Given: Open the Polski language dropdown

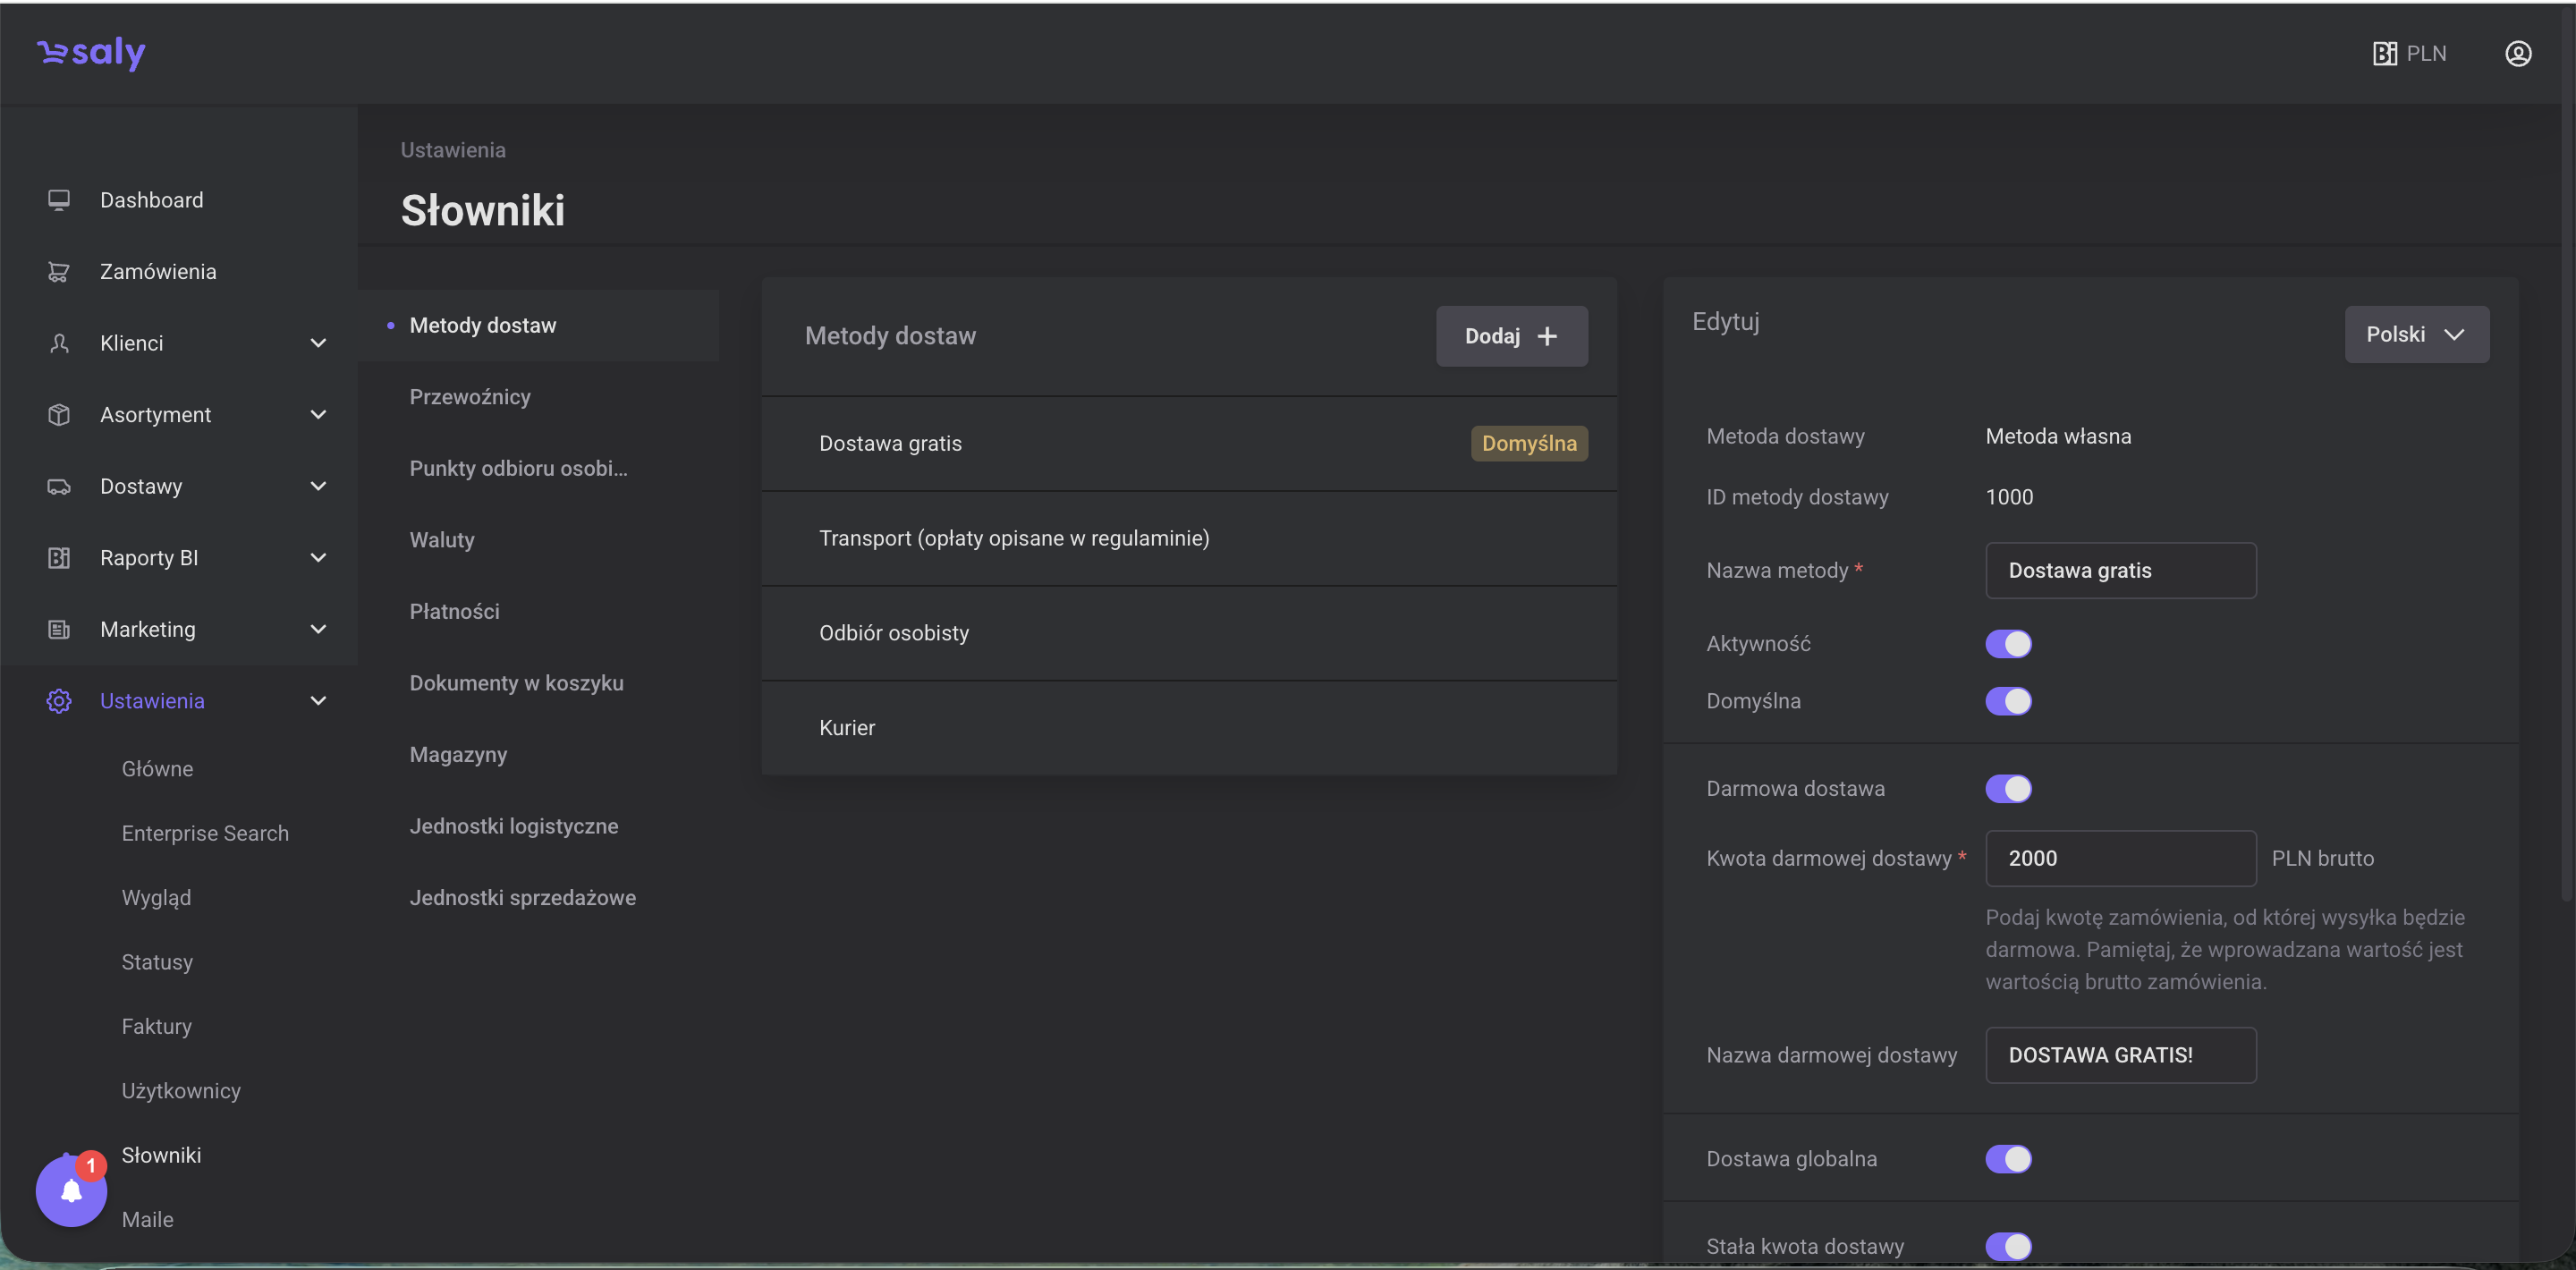Looking at the screenshot, I should pos(2416,334).
